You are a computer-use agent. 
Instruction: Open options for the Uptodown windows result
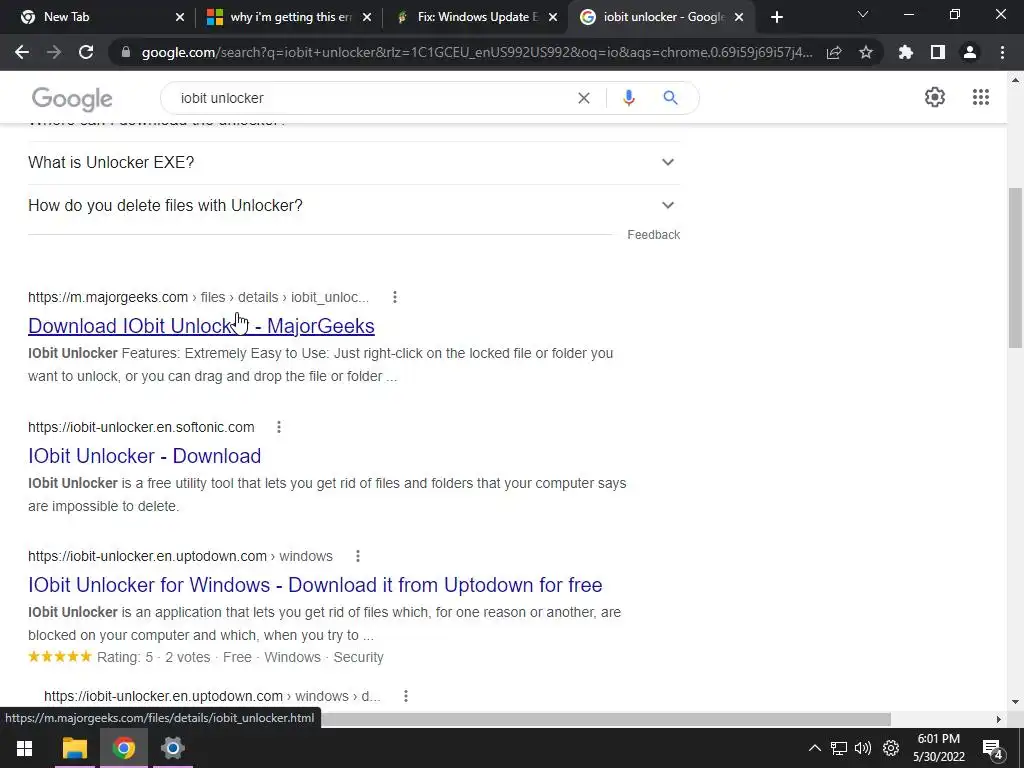[357, 556]
